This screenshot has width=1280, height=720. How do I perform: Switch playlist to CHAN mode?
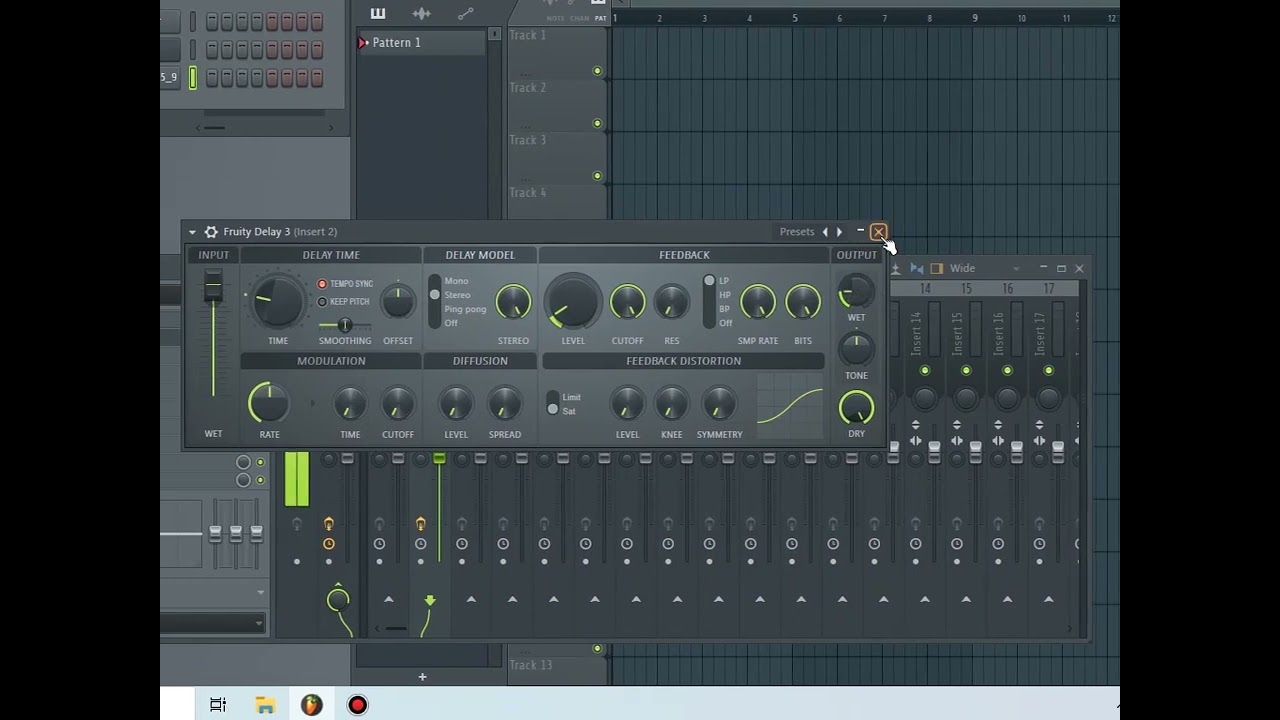point(579,18)
